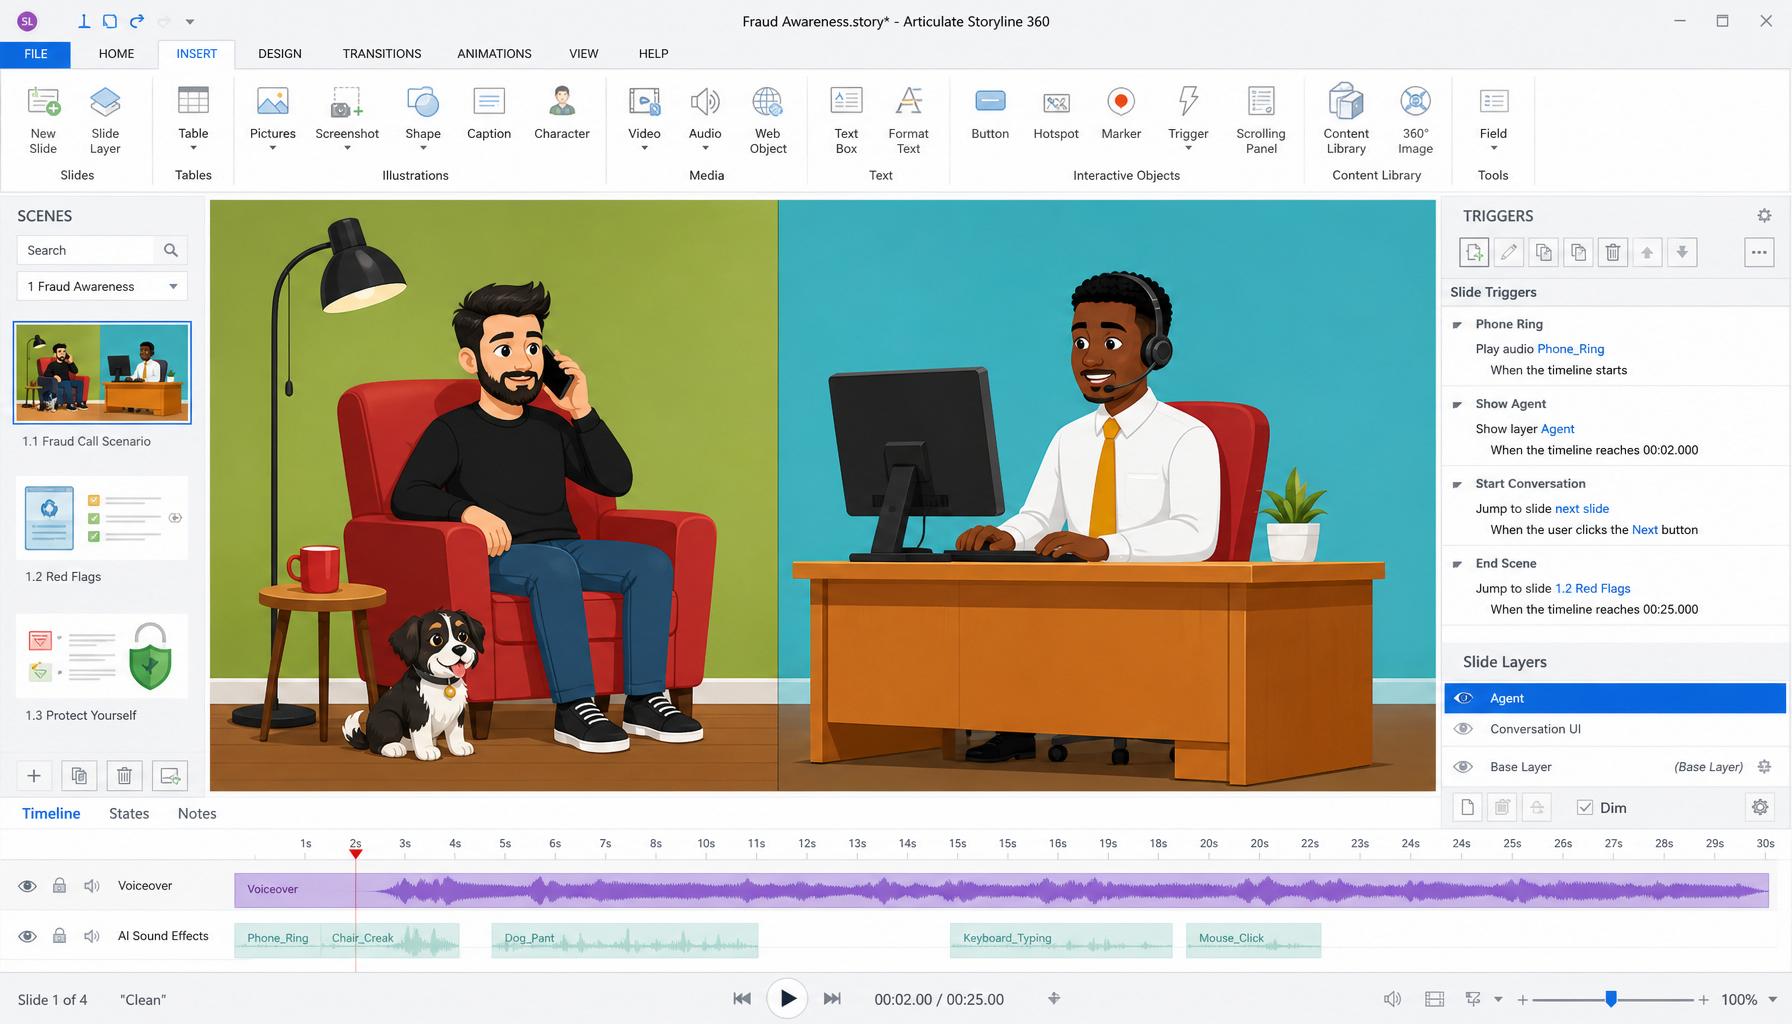Mute the AI Sound Effects track
This screenshot has width=1792, height=1024.
(x=92, y=936)
